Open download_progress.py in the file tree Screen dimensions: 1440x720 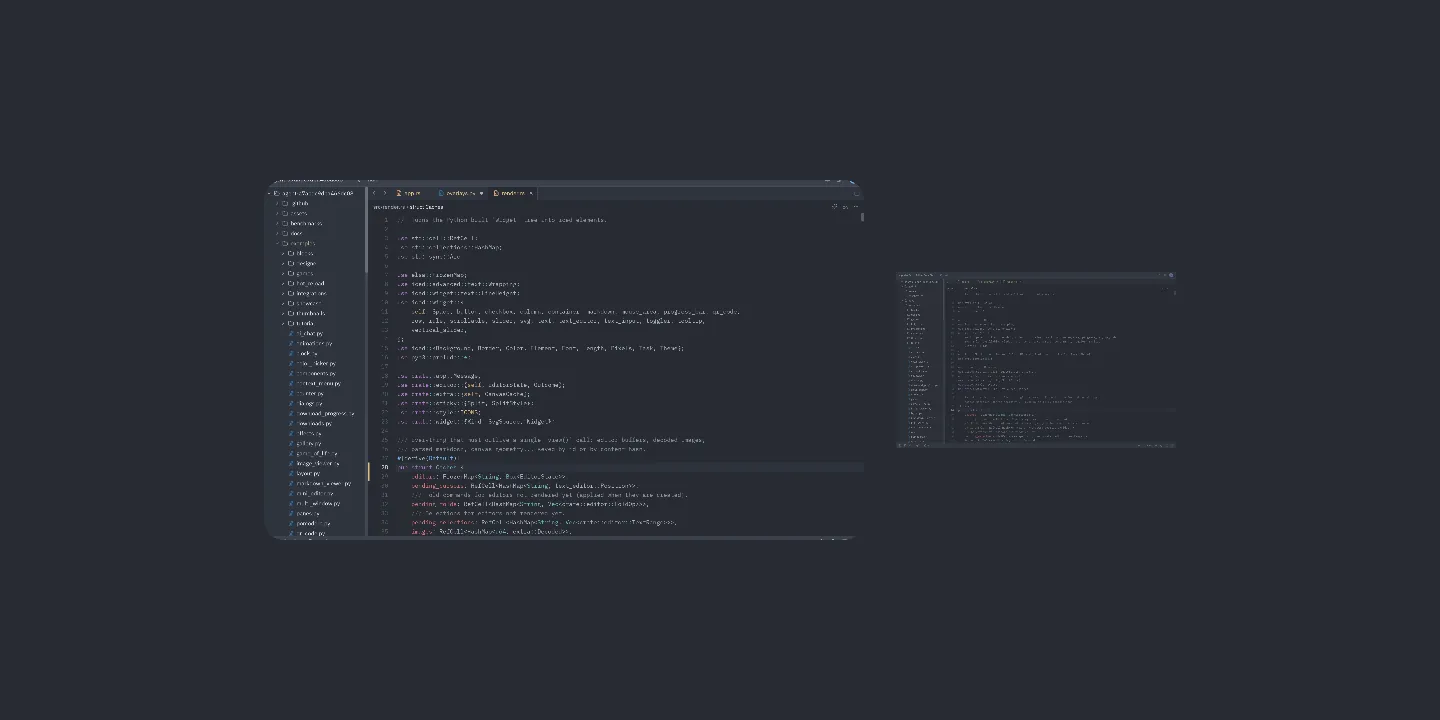tap(325, 413)
